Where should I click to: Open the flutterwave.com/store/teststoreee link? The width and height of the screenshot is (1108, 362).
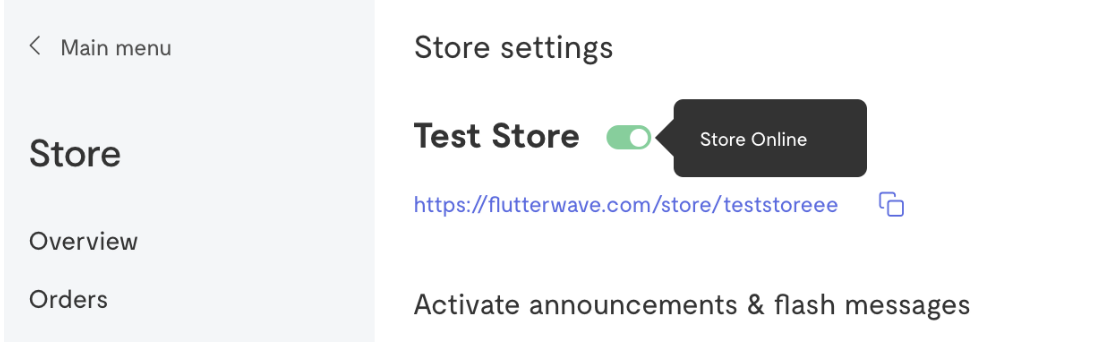[x=626, y=205]
